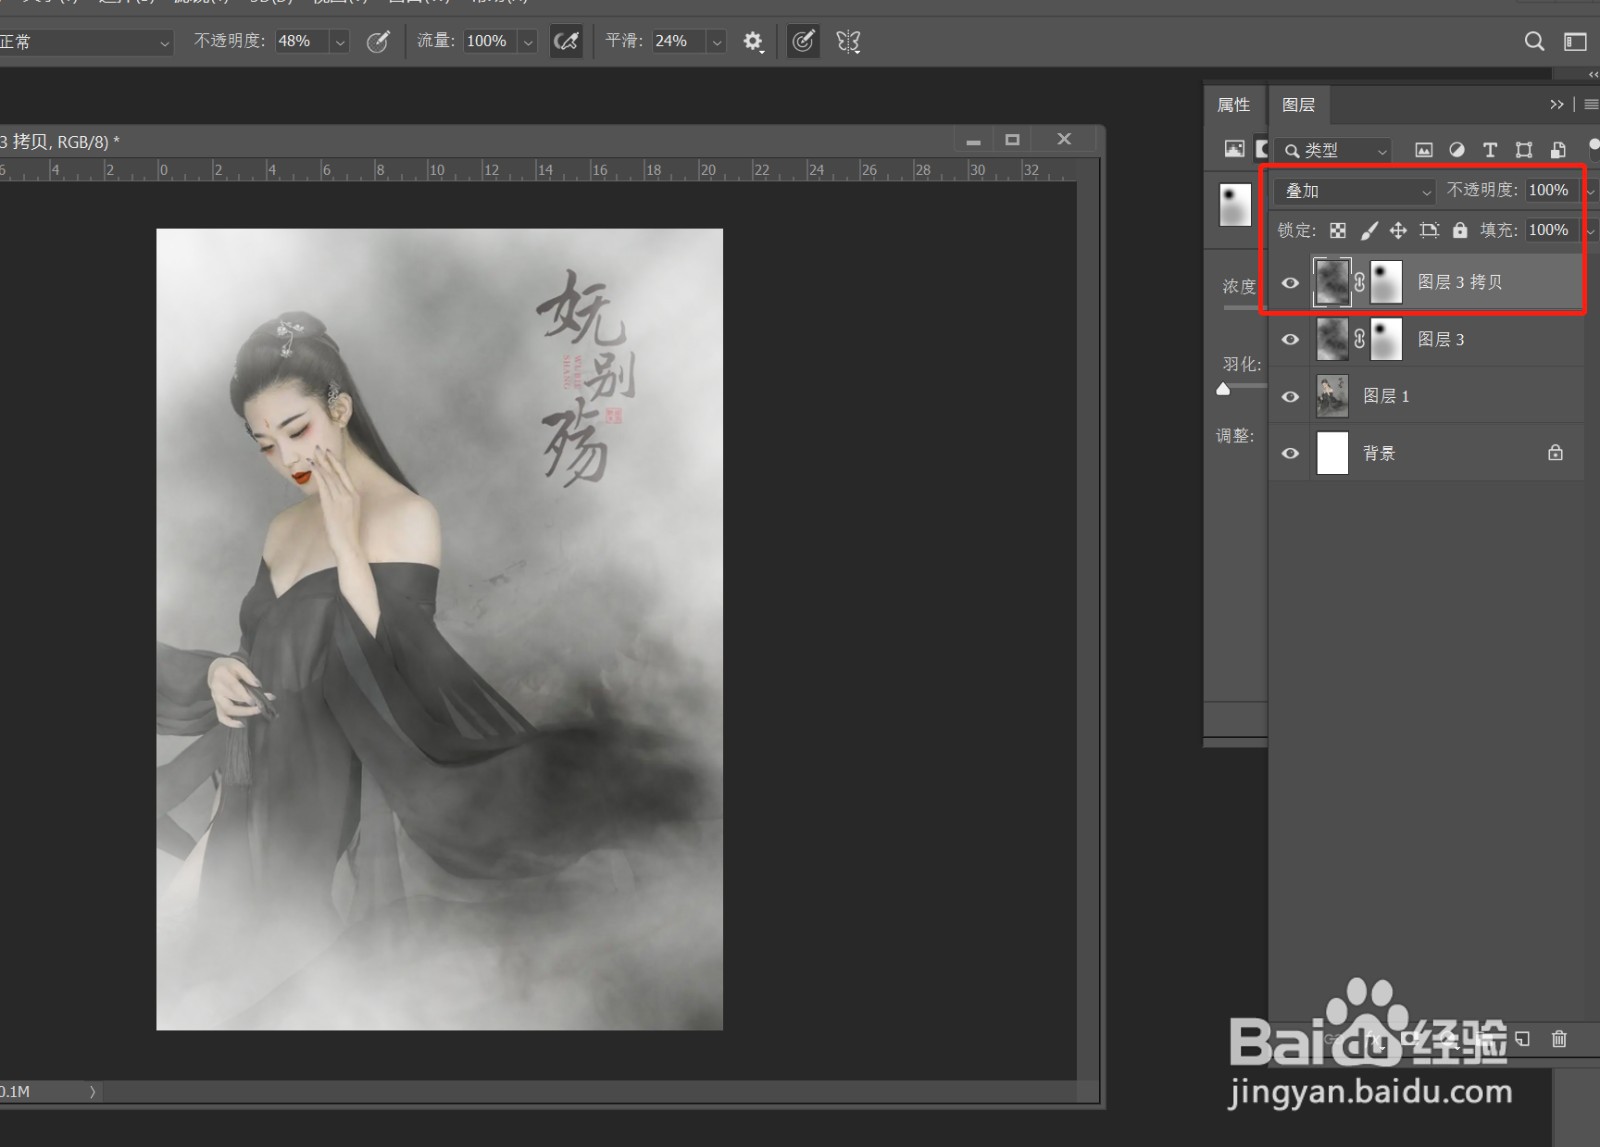
Task: Expand smoothing slider arrow
Action: coord(716,42)
